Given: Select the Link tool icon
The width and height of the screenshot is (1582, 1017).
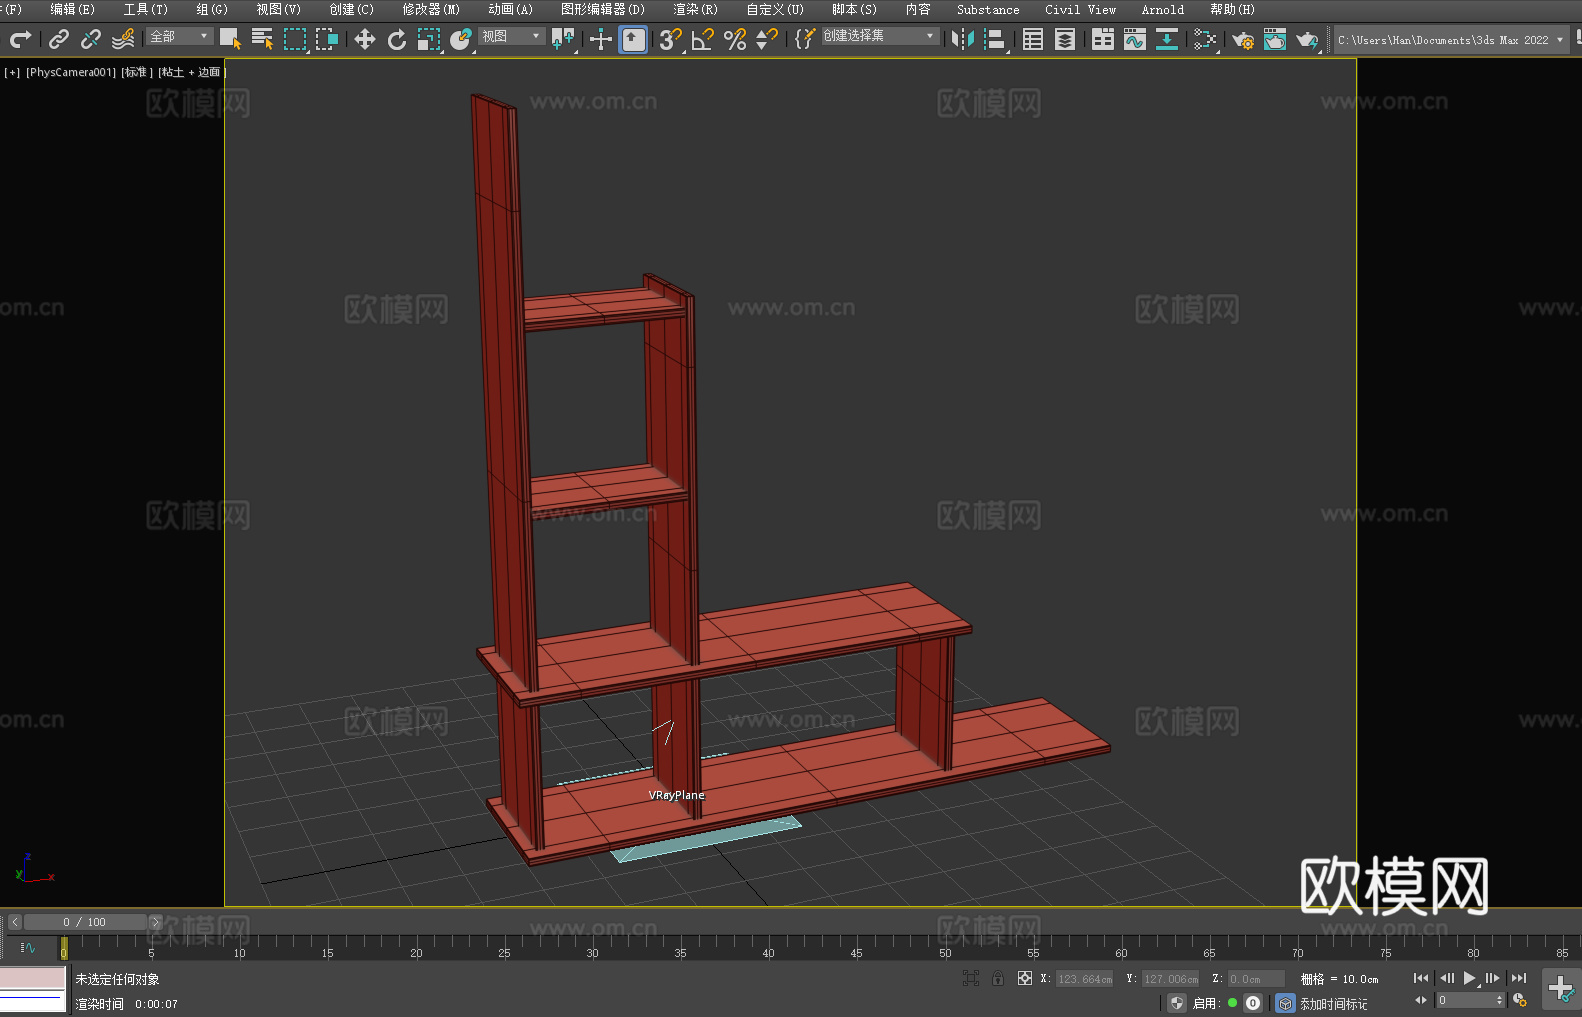Looking at the screenshot, I should point(59,39).
